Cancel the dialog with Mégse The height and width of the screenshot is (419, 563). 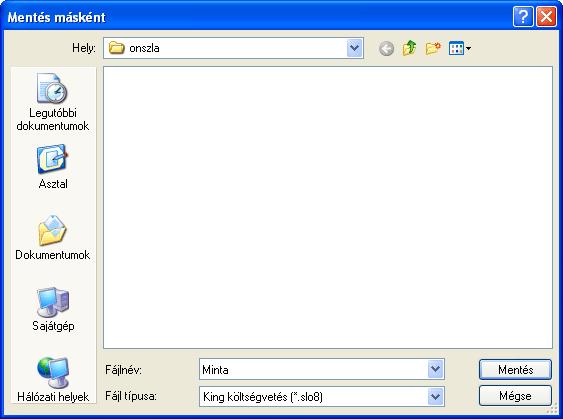pyautogui.click(x=515, y=396)
